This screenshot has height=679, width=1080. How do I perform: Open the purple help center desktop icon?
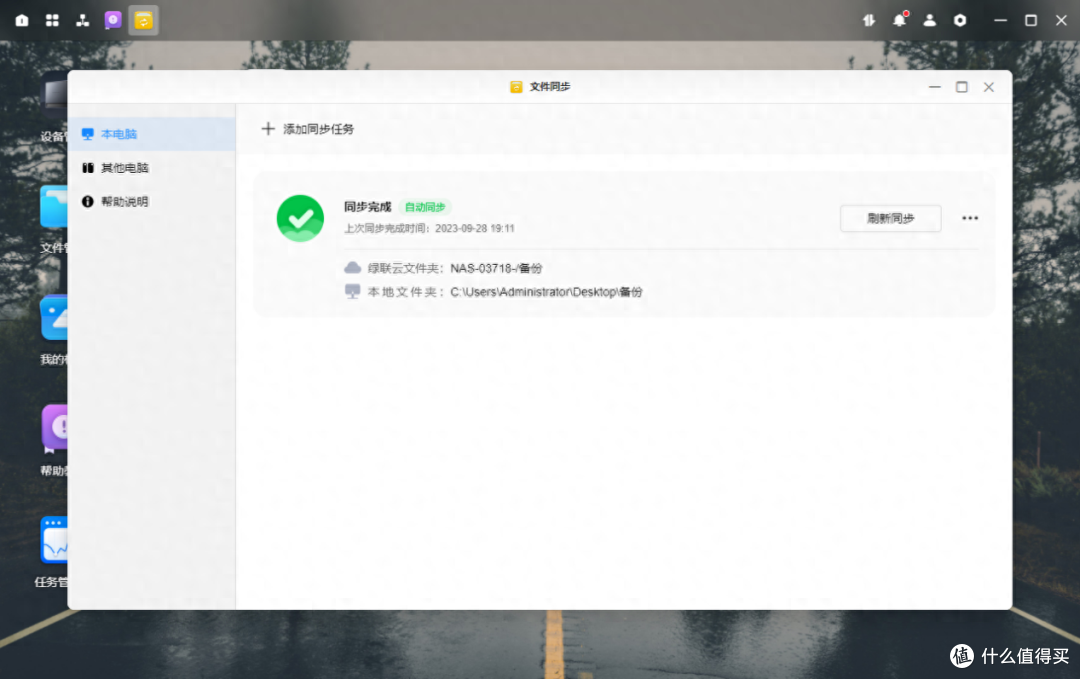coord(54,427)
